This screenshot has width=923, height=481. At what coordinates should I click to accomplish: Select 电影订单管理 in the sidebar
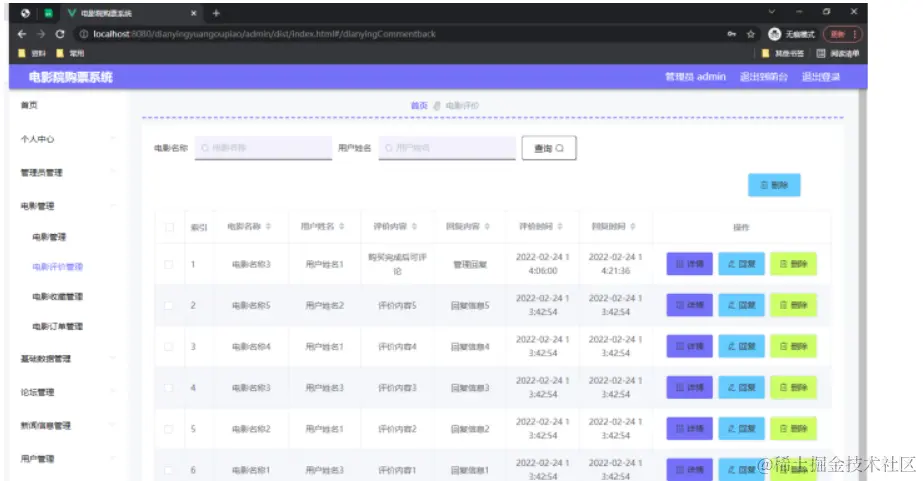click(x=58, y=327)
